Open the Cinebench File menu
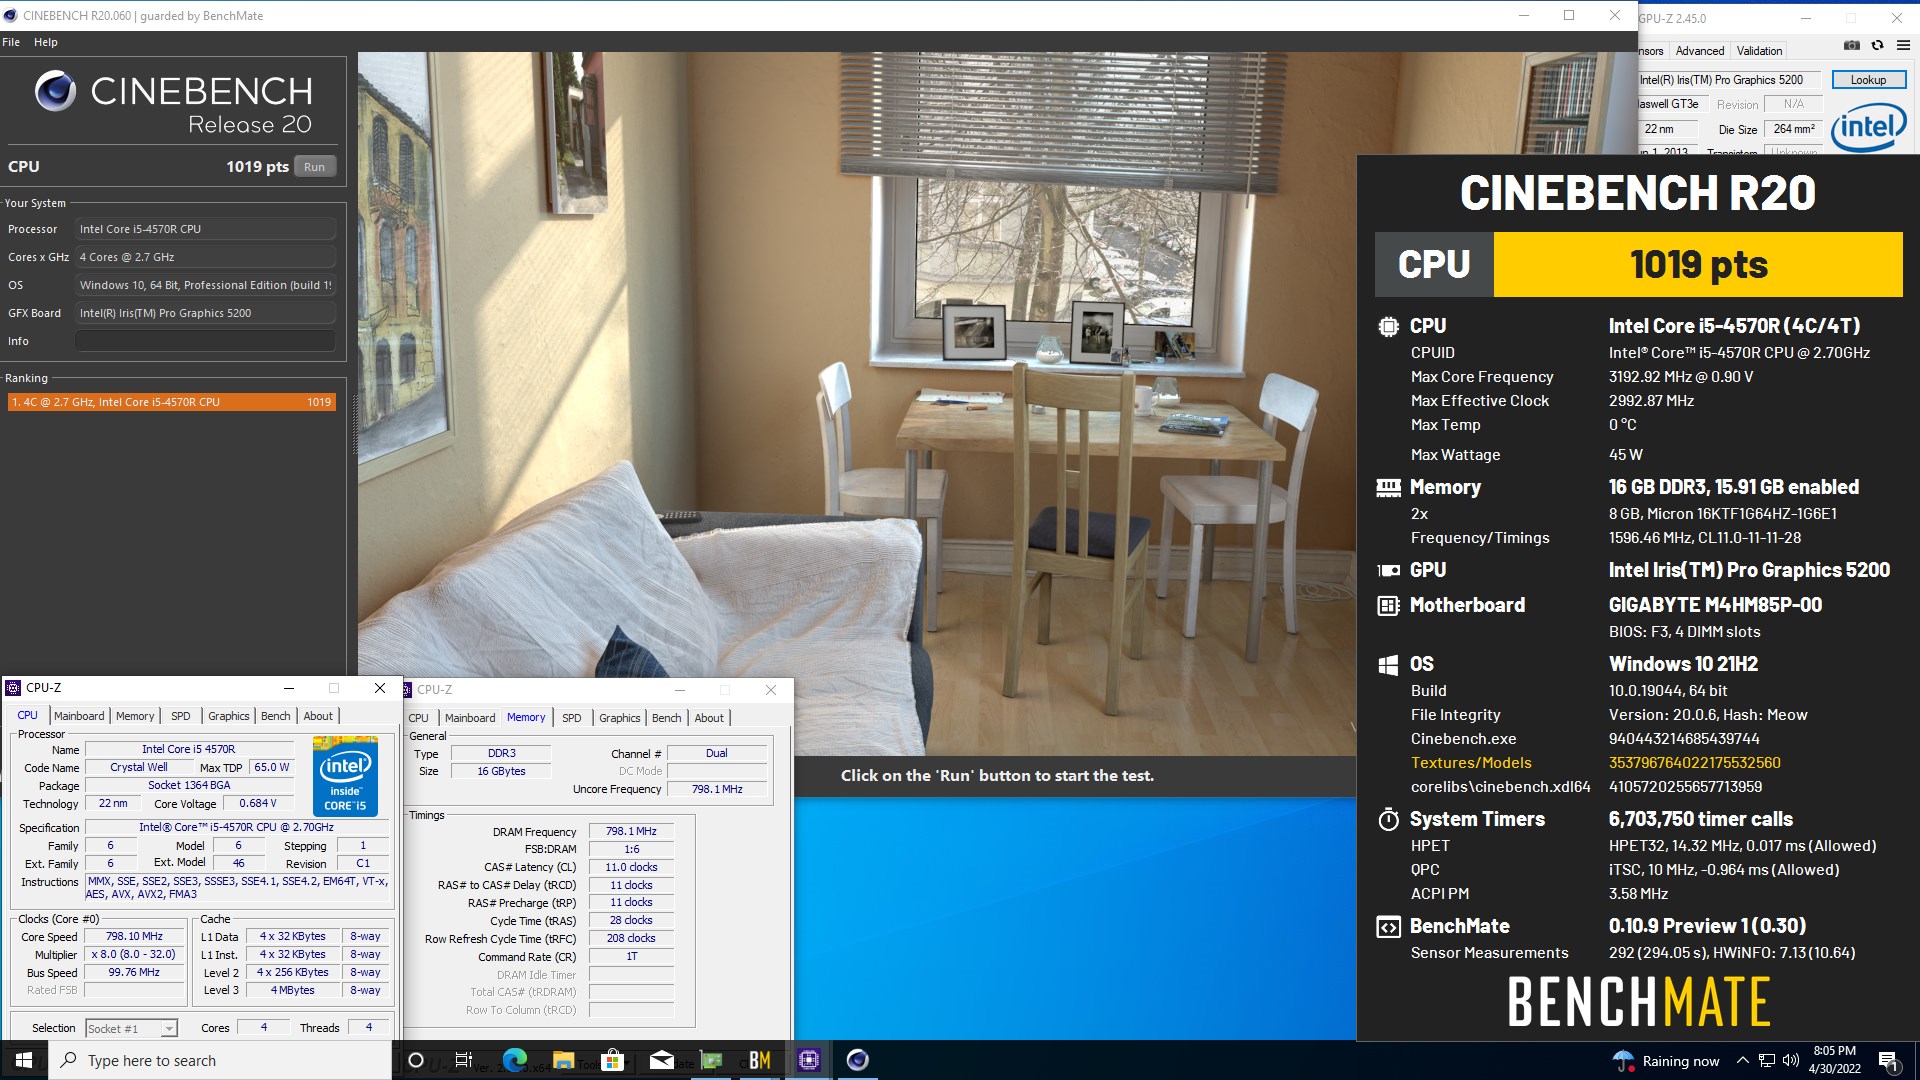The image size is (1920, 1080). 11,42
